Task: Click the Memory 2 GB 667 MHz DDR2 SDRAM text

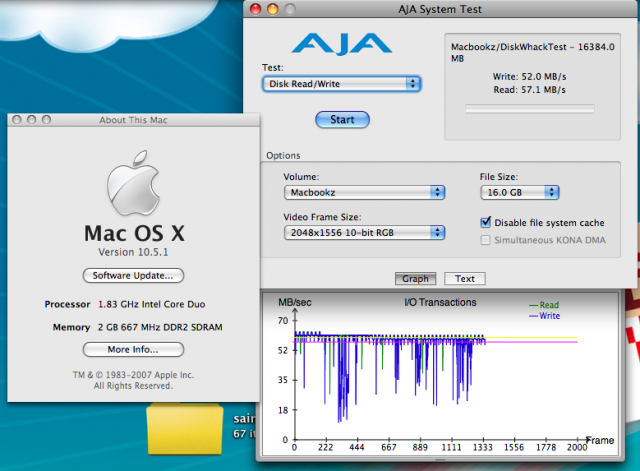Action: (138, 327)
